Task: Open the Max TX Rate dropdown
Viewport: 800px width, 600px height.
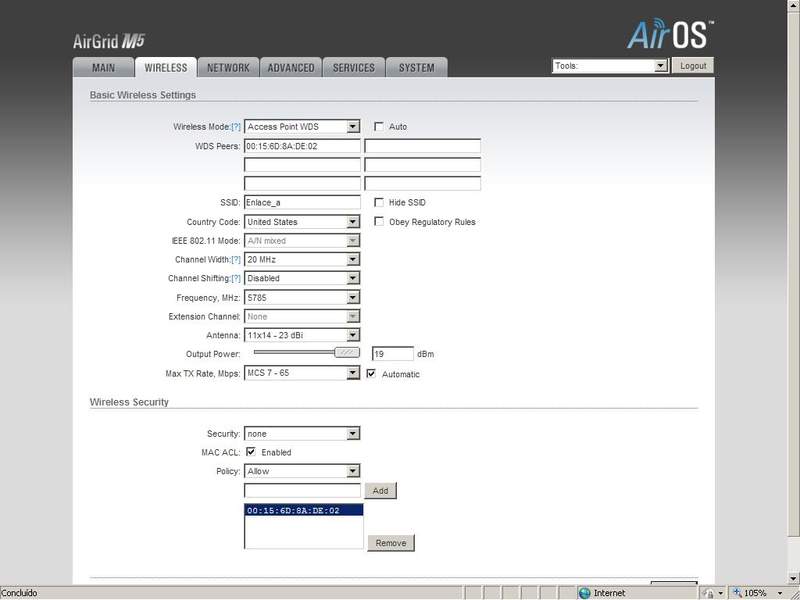Action: tap(302, 373)
